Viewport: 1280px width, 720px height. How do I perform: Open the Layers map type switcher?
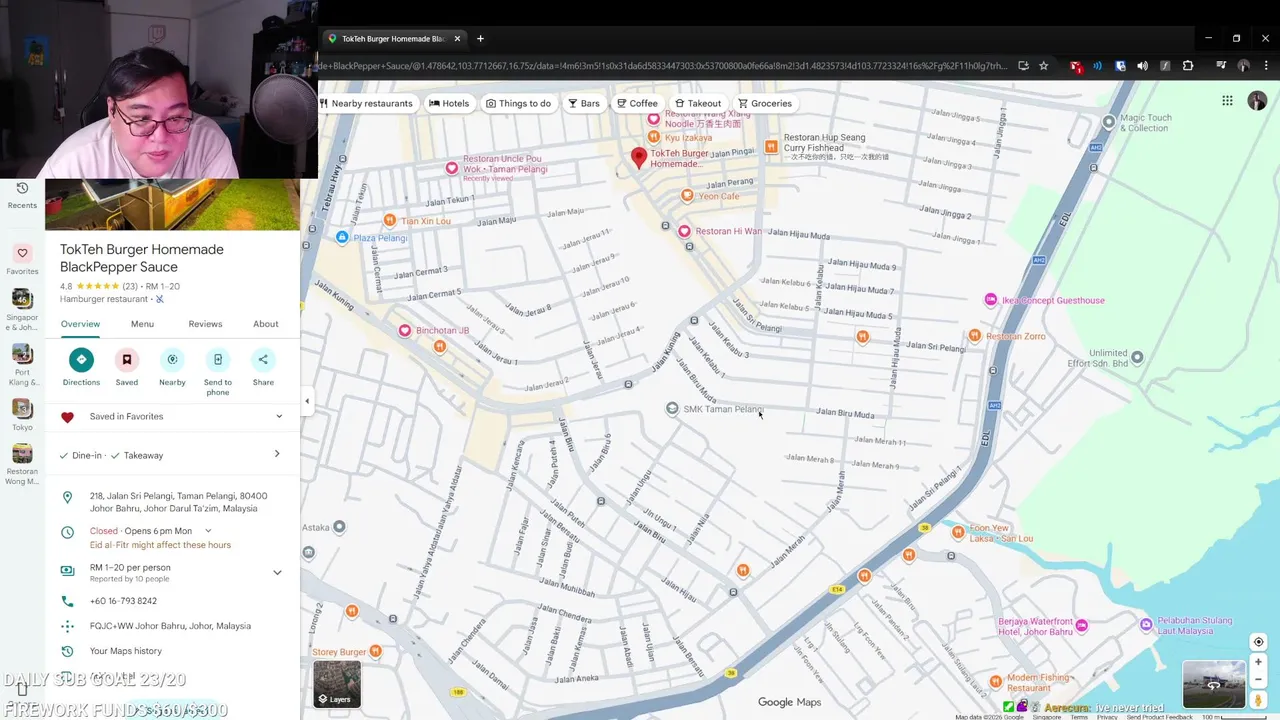tap(337, 684)
